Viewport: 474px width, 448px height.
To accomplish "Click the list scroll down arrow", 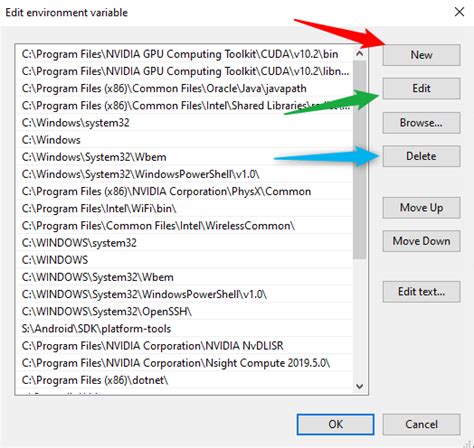I will click(360, 386).
